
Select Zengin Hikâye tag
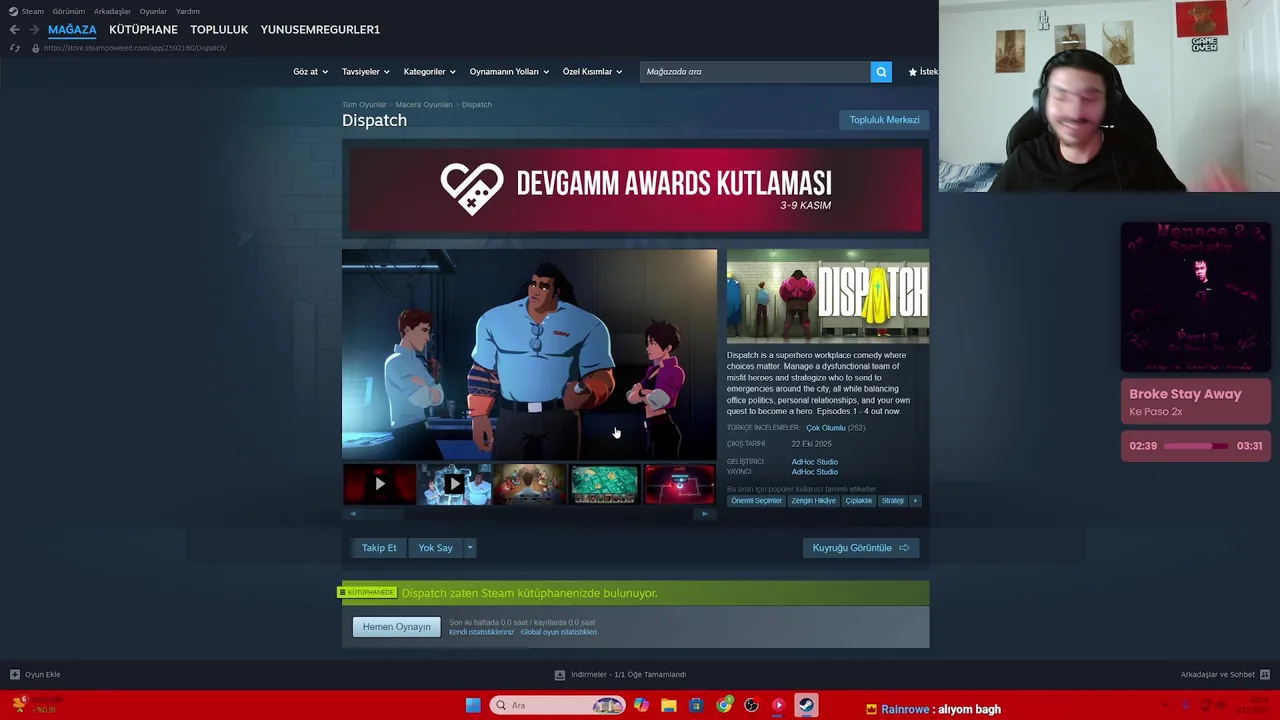[x=813, y=501]
